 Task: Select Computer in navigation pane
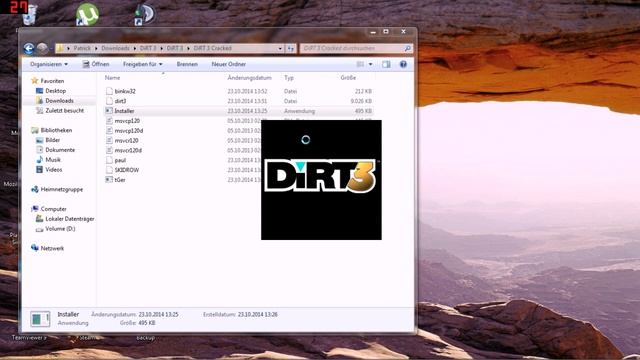(53, 209)
